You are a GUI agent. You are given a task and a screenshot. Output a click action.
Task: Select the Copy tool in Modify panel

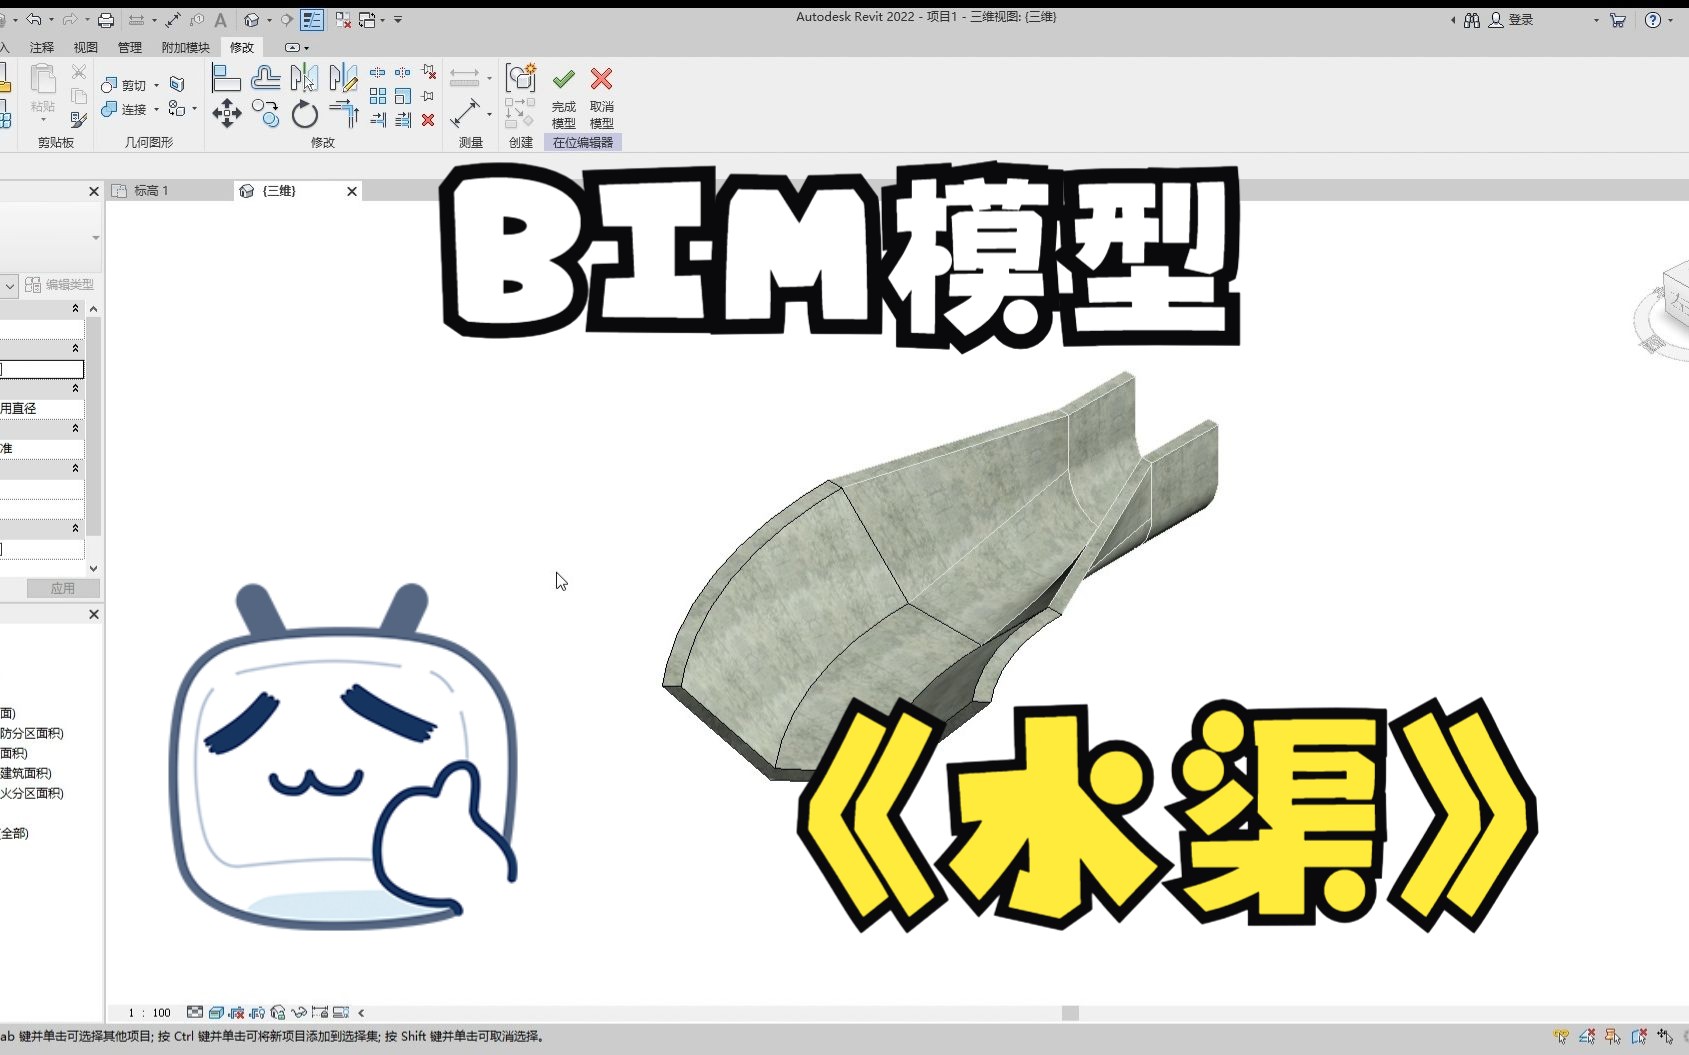pyautogui.click(x=266, y=114)
